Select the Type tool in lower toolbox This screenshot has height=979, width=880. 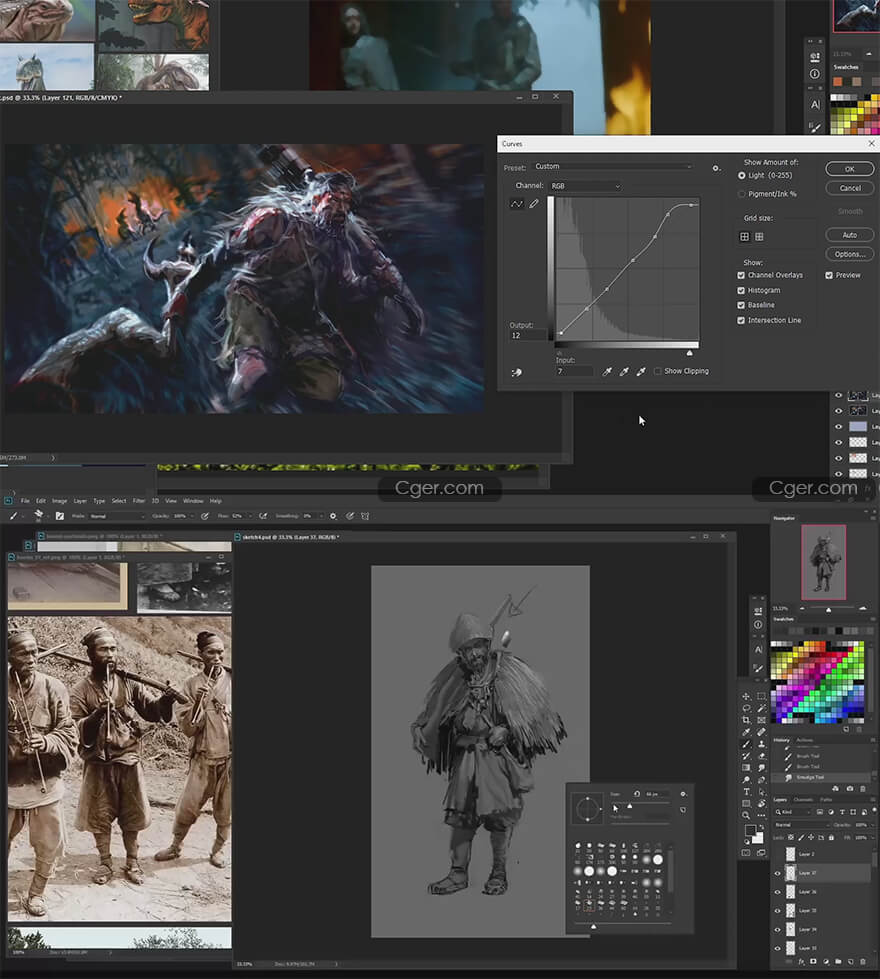(746, 792)
